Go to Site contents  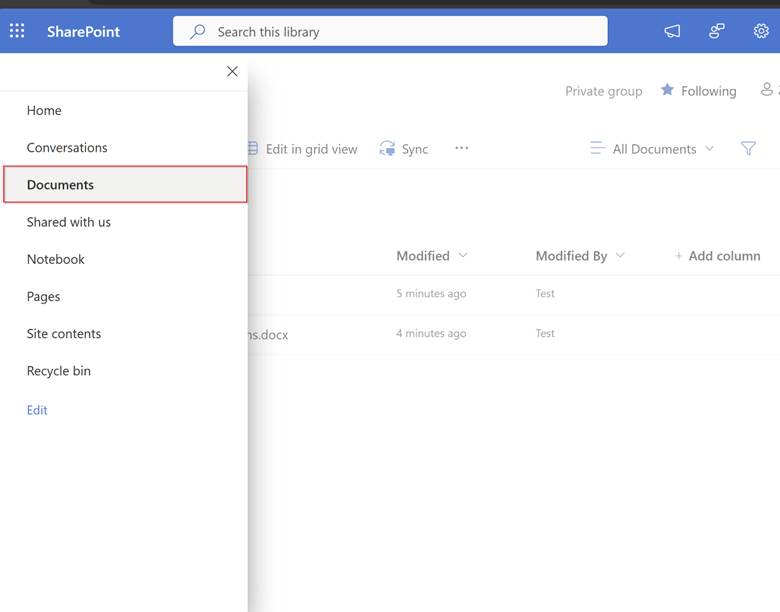click(64, 334)
